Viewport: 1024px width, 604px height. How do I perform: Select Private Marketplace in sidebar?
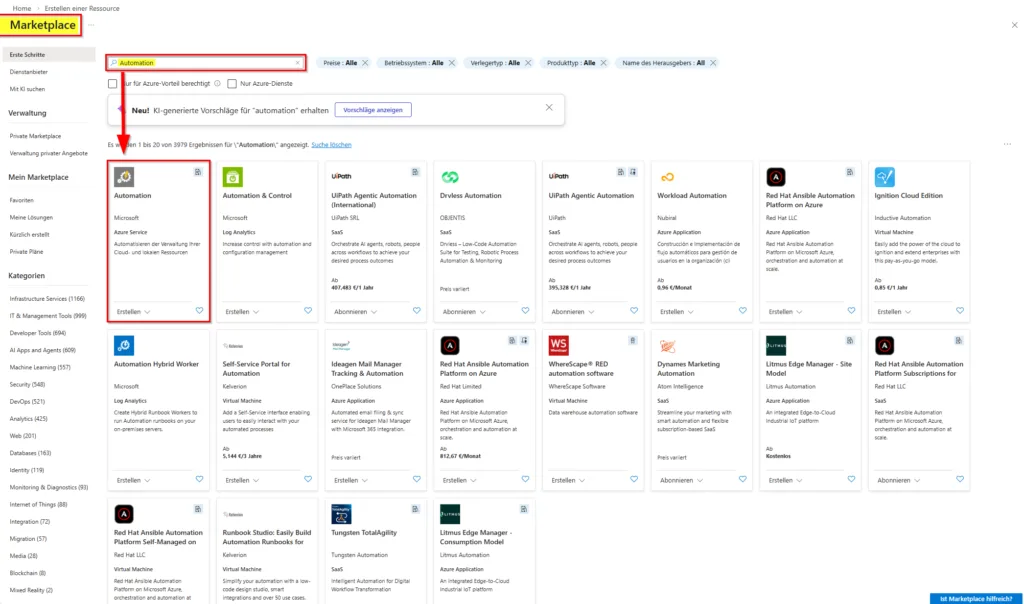[x=35, y=136]
